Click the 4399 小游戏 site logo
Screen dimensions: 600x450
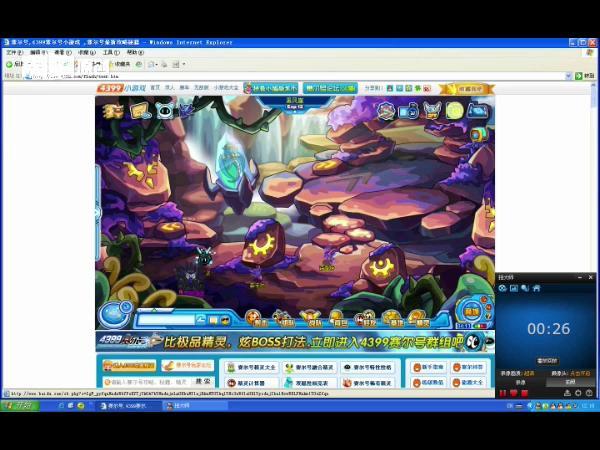click(121, 88)
